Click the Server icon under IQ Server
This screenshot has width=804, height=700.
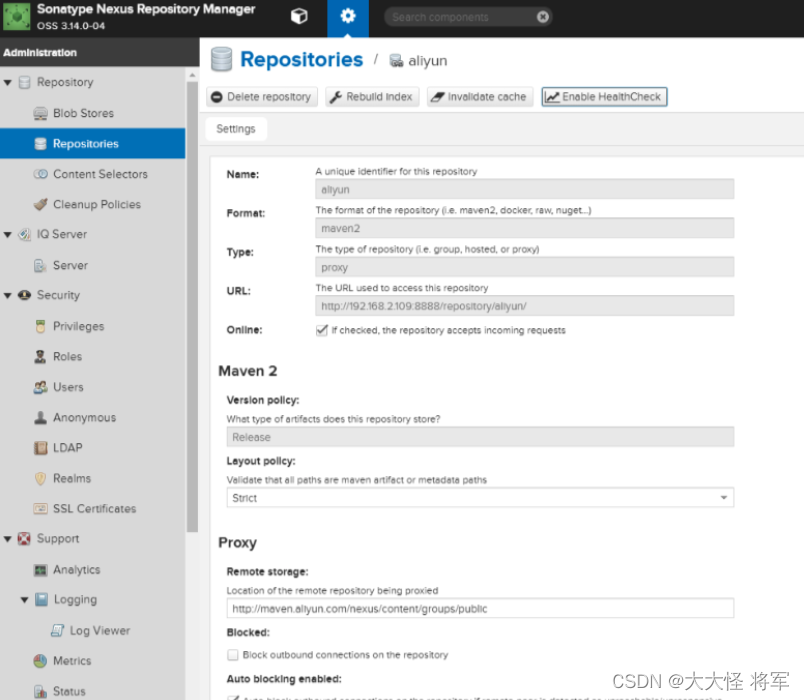click(41, 265)
